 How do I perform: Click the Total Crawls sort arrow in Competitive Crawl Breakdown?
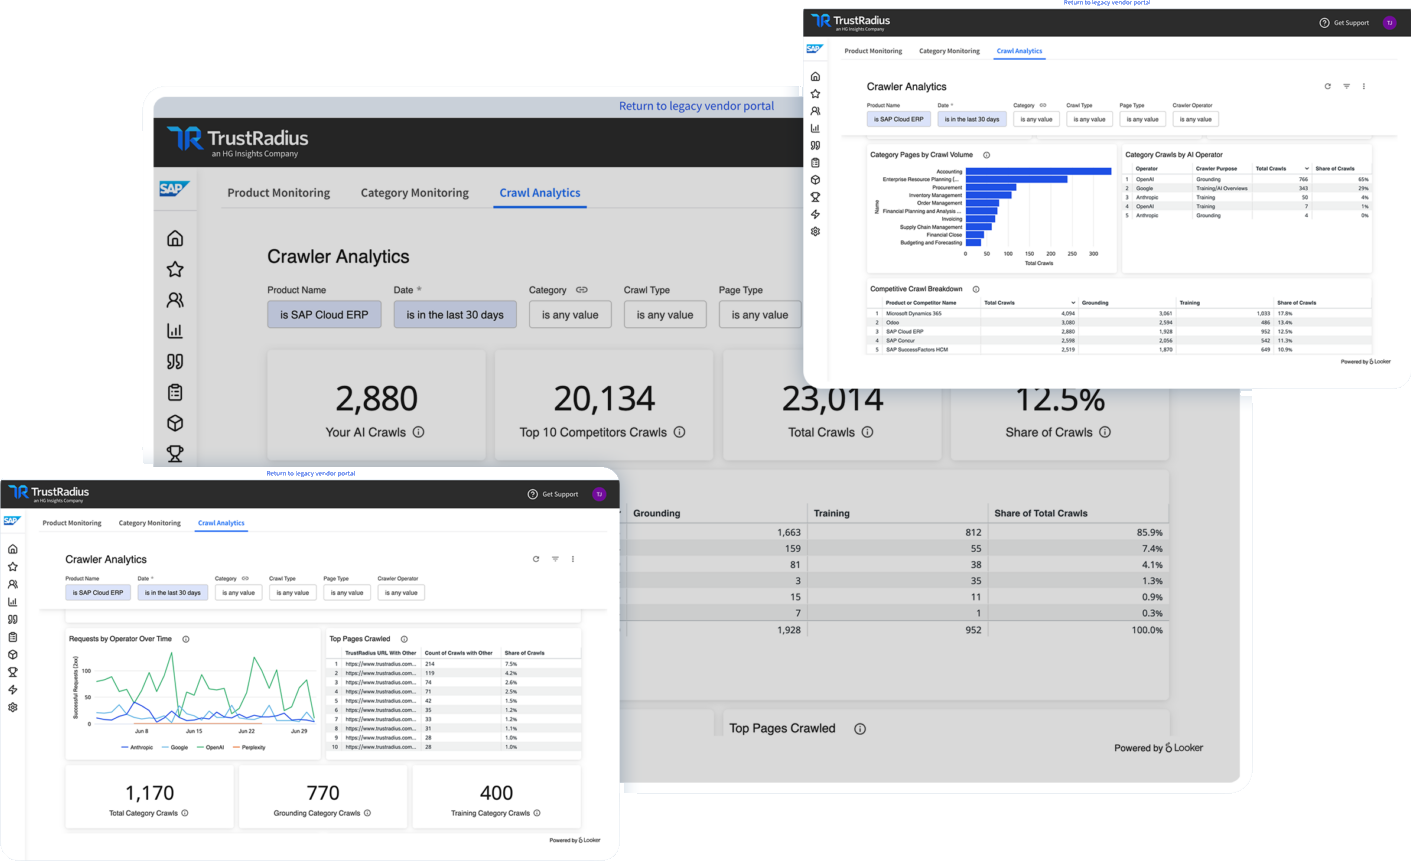tap(1073, 303)
